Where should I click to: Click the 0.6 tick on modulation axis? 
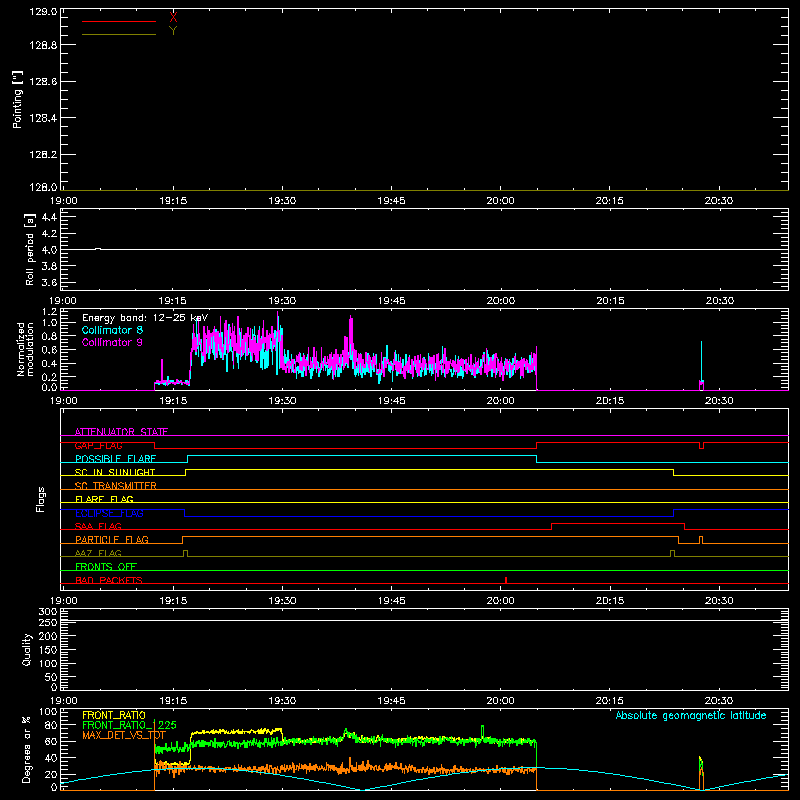[49, 350]
